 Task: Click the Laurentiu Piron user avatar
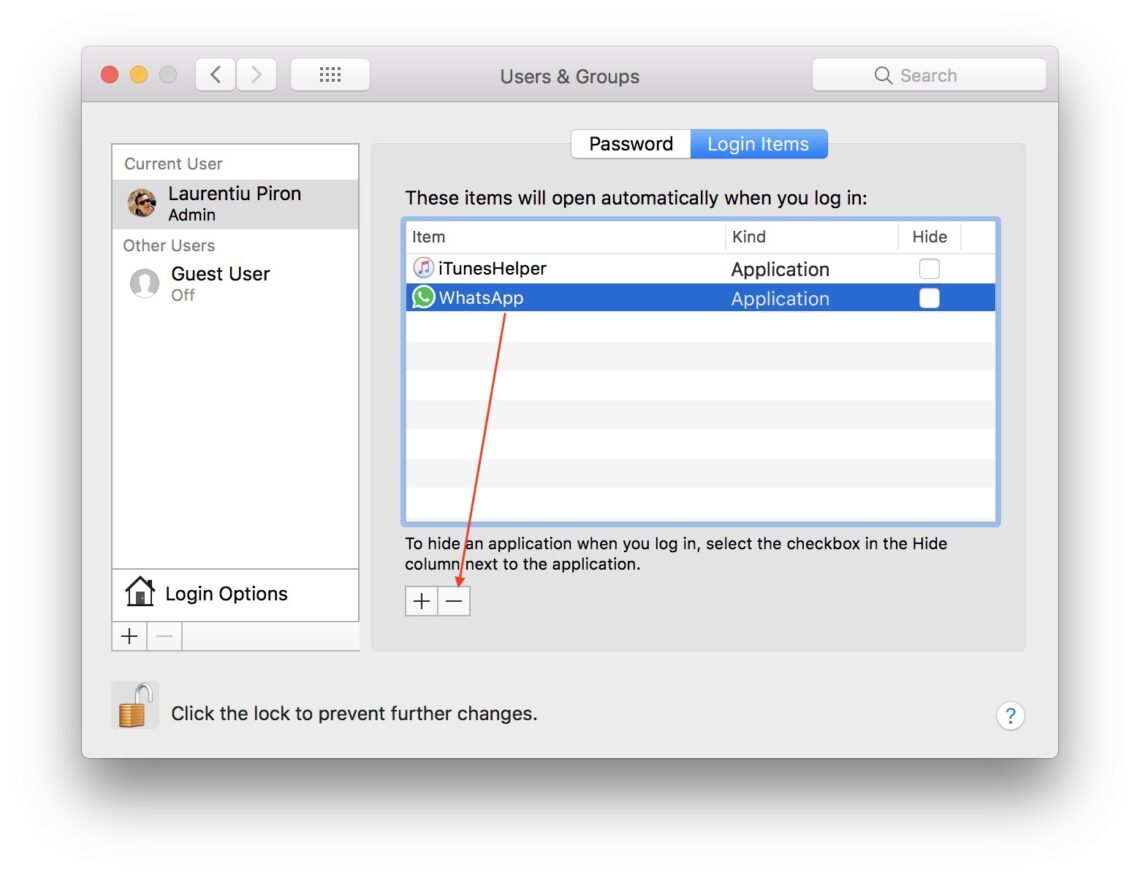click(141, 203)
